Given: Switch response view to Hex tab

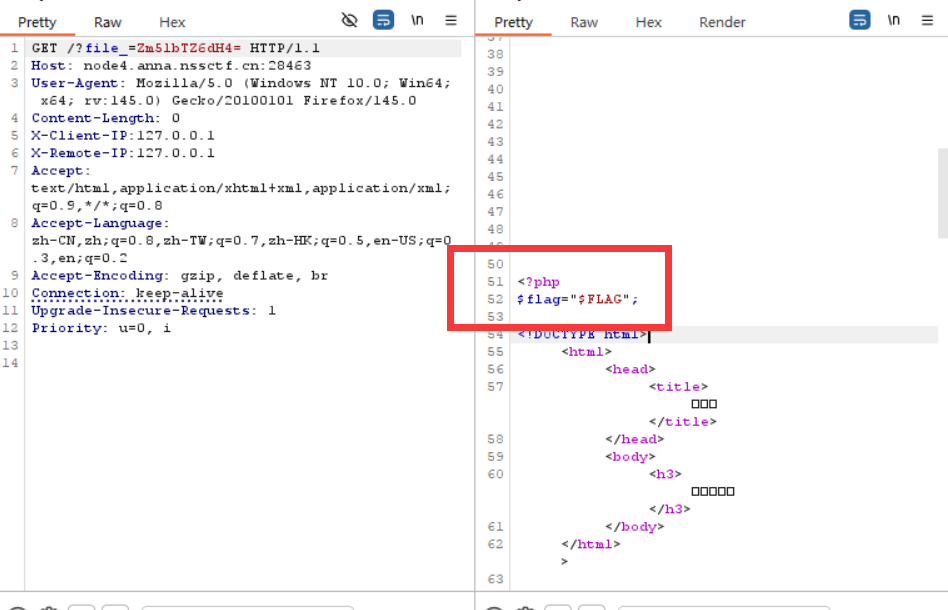Looking at the screenshot, I should 649,22.
